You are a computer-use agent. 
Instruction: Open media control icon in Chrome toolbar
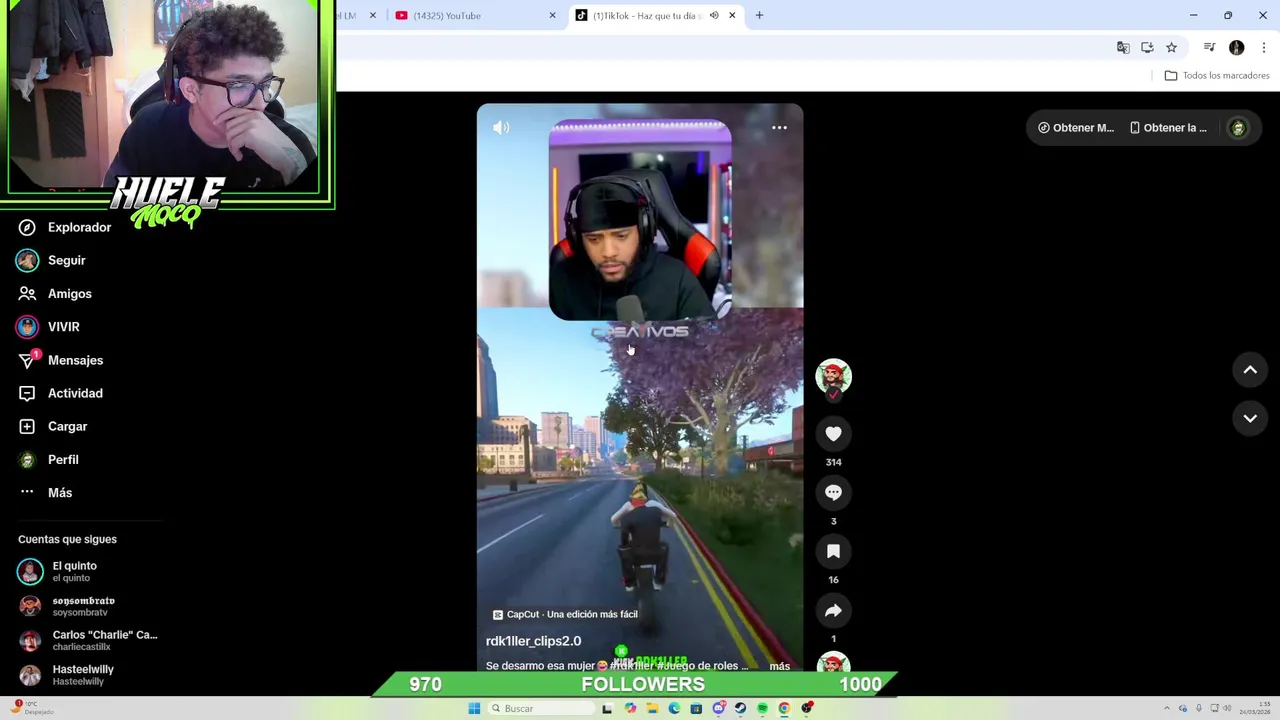tap(1209, 47)
